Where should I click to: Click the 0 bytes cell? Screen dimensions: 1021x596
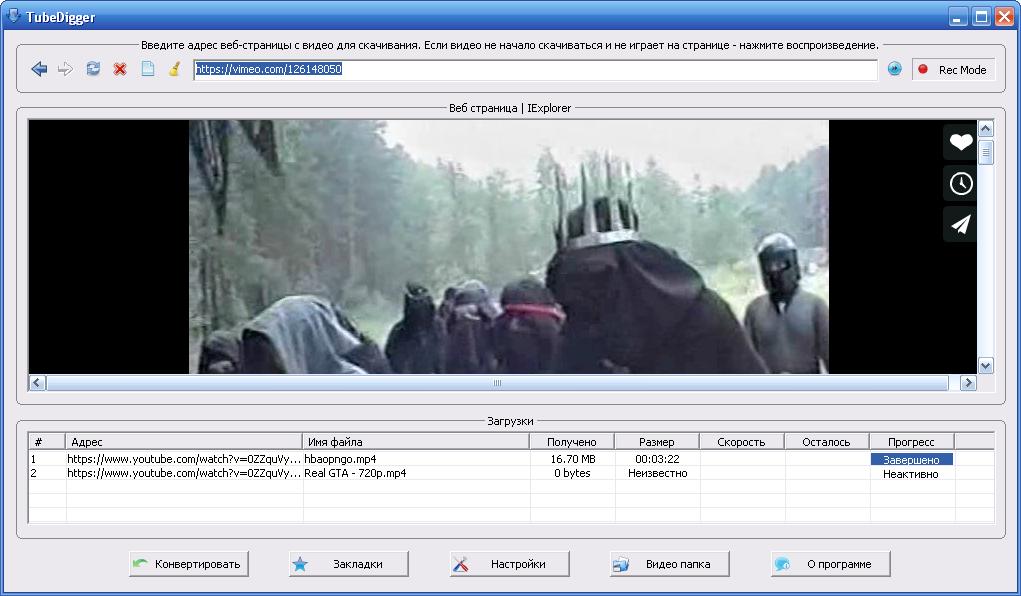coord(572,473)
